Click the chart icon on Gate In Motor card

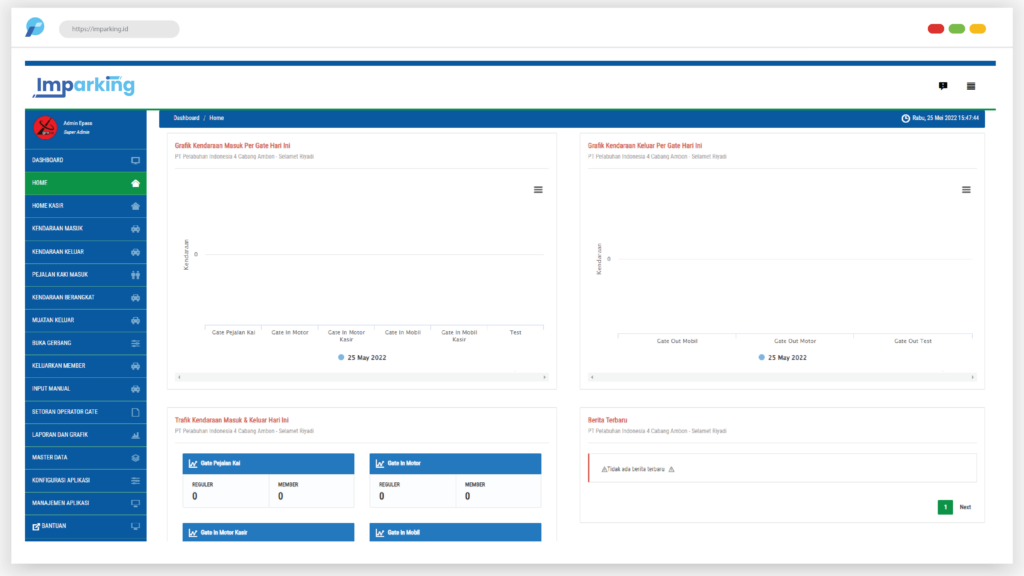379,464
